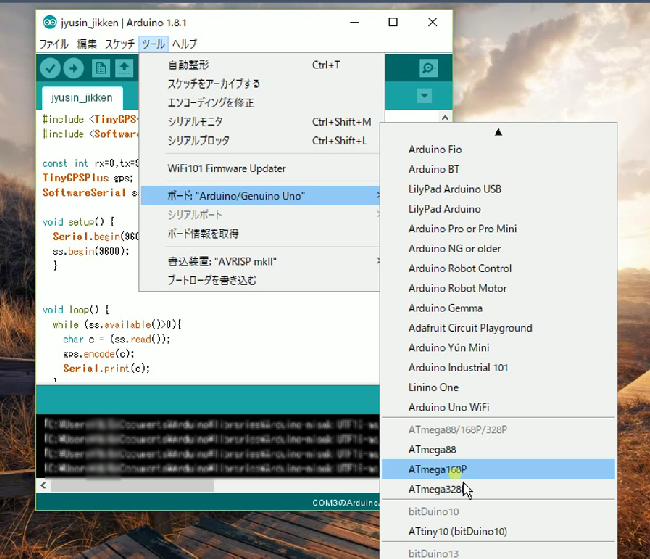
Task: Open シリアルプロッタ from the tools menu
Action: tap(260, 141)
